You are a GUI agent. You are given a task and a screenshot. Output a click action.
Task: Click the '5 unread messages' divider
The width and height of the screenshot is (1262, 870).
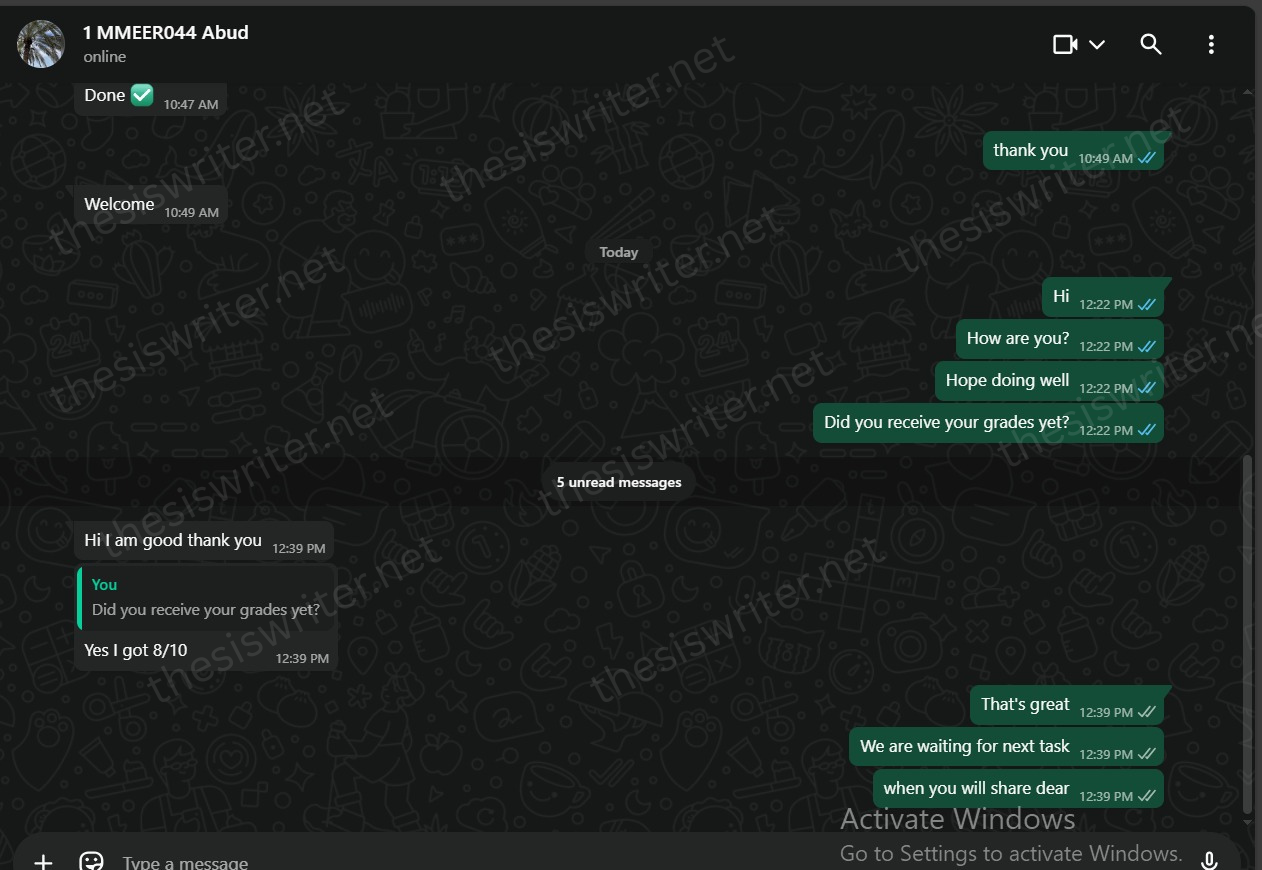(619, 482)
